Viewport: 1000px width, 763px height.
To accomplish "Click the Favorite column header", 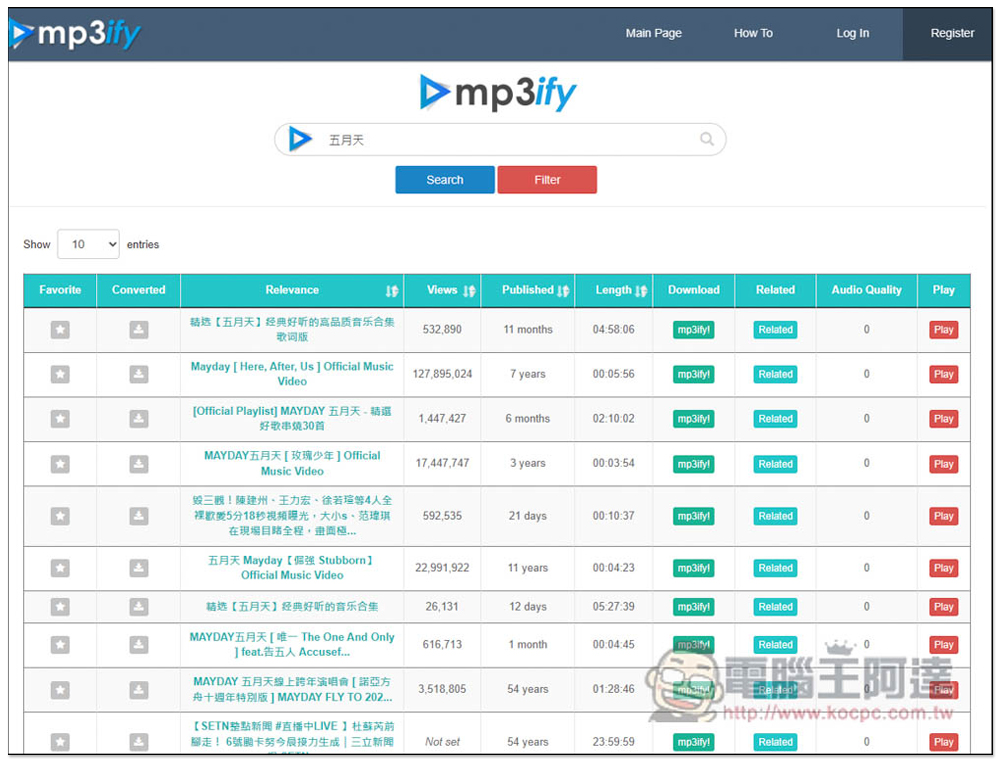I will [60, 290].
